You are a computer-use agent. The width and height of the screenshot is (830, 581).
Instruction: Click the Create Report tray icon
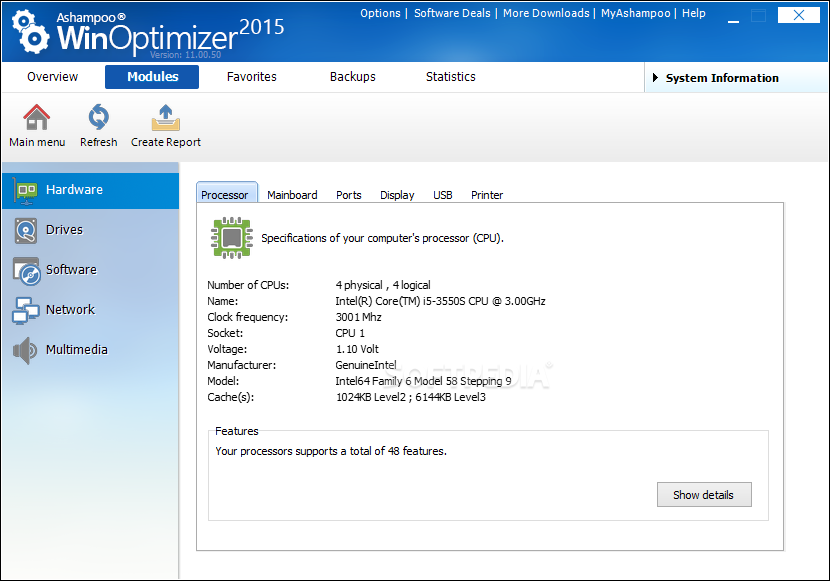(166, 117)
